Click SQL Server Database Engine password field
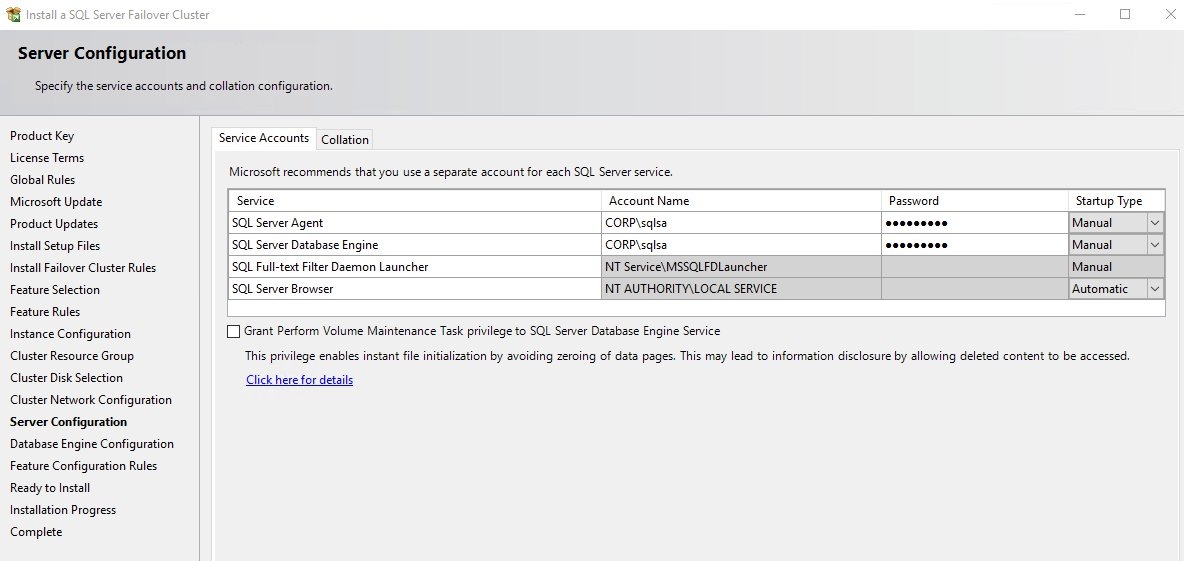 coord(974,245)
